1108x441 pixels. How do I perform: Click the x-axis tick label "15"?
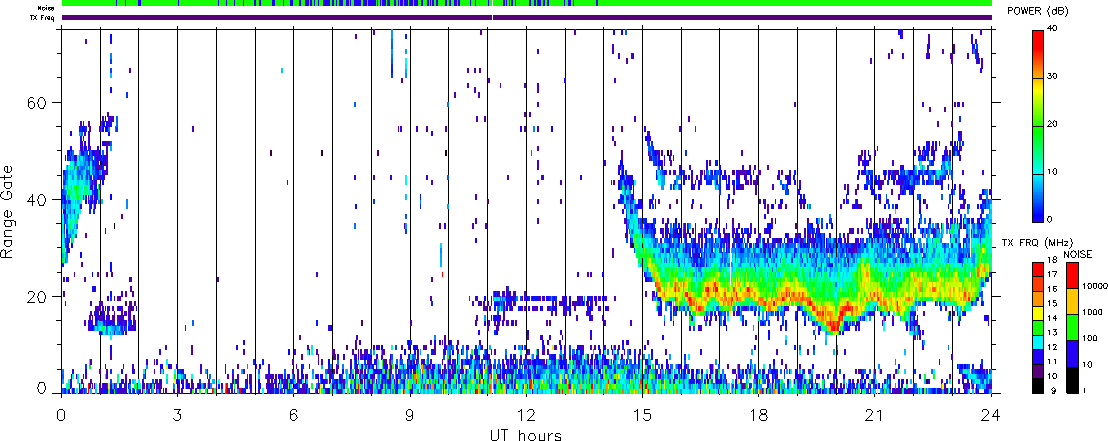click(x=642, y=414)
